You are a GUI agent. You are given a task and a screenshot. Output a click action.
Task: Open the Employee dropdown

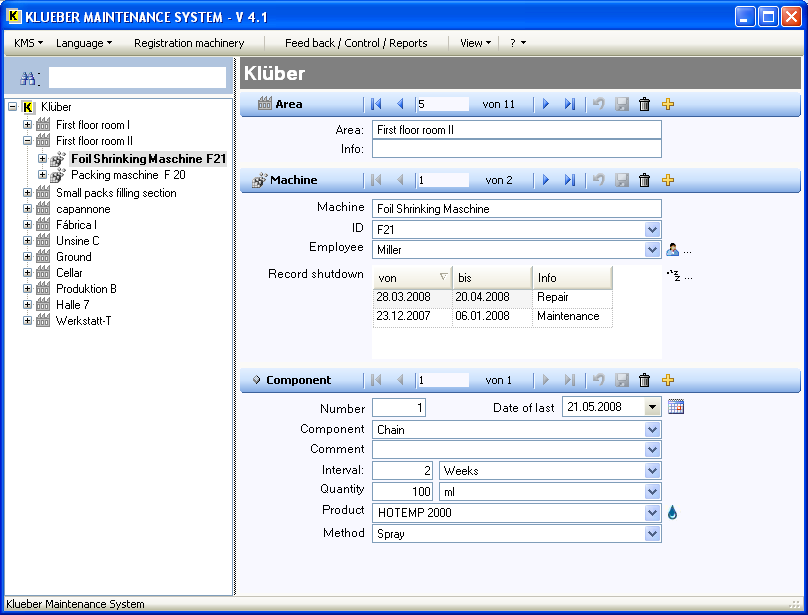click(x=652, y=250)
